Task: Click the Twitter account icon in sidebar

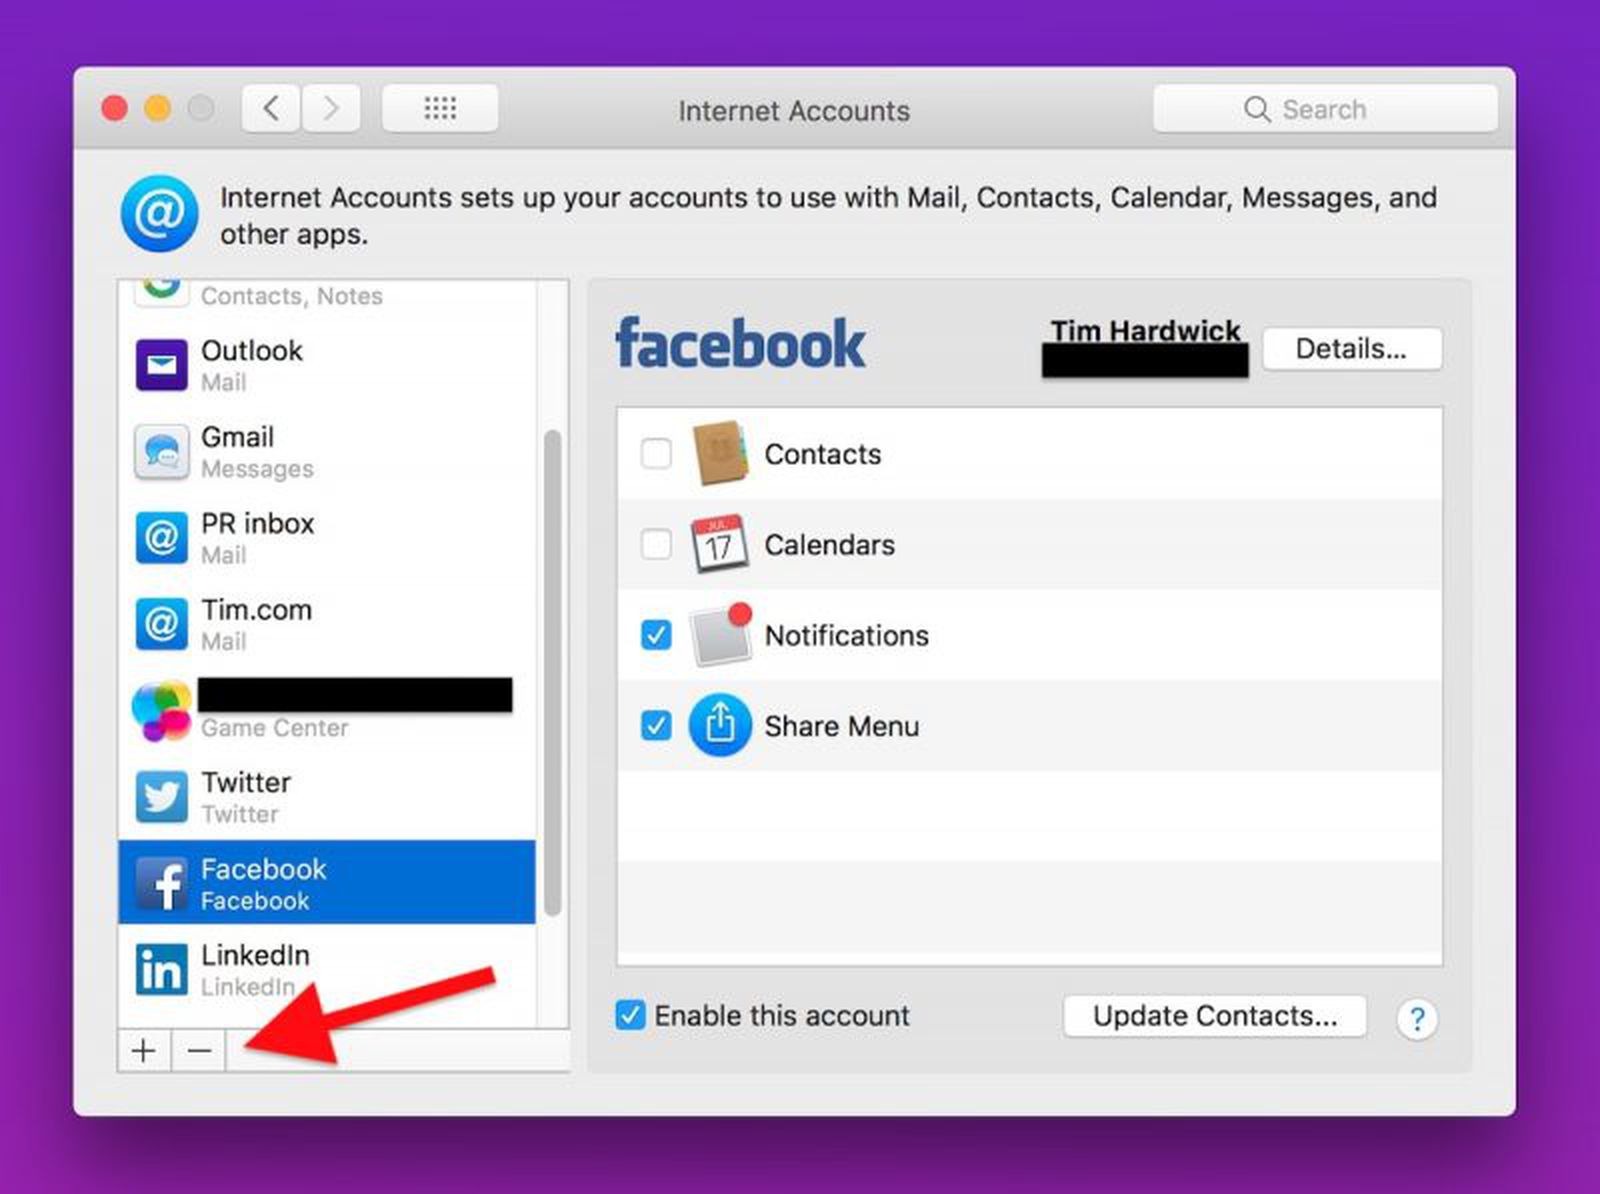Action: tap(161, 796)
